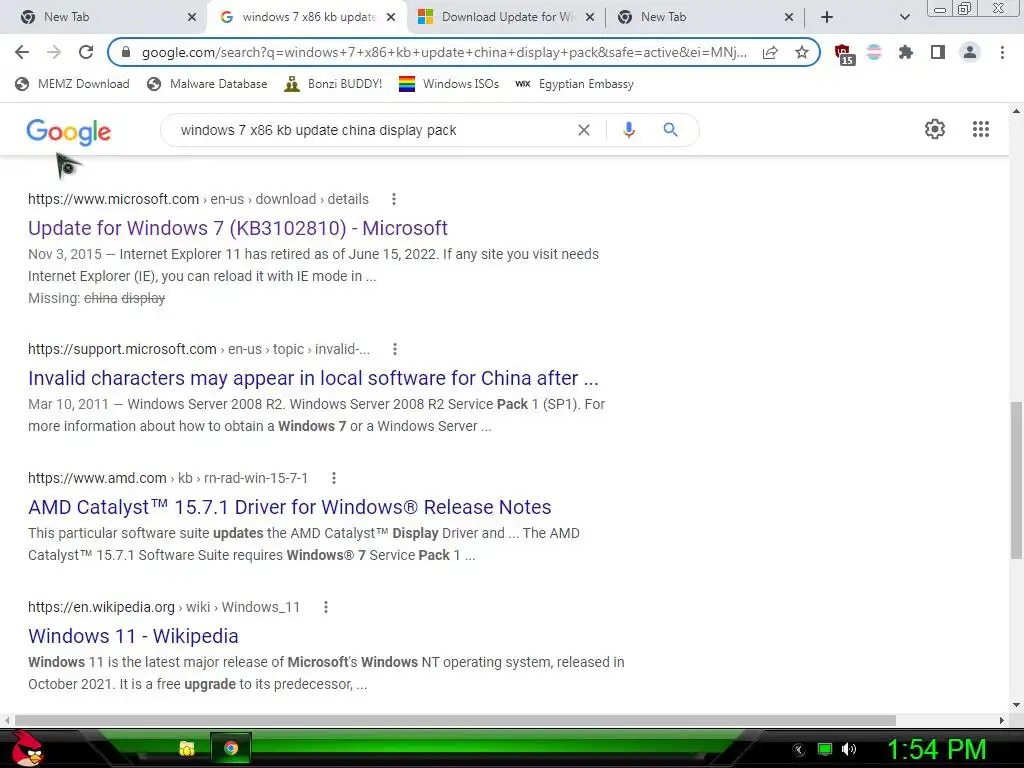Image resolution: width=1024 pixels, height=768 pixels.
Task: Open the red shield extension with badge 15
Action: 844,54
